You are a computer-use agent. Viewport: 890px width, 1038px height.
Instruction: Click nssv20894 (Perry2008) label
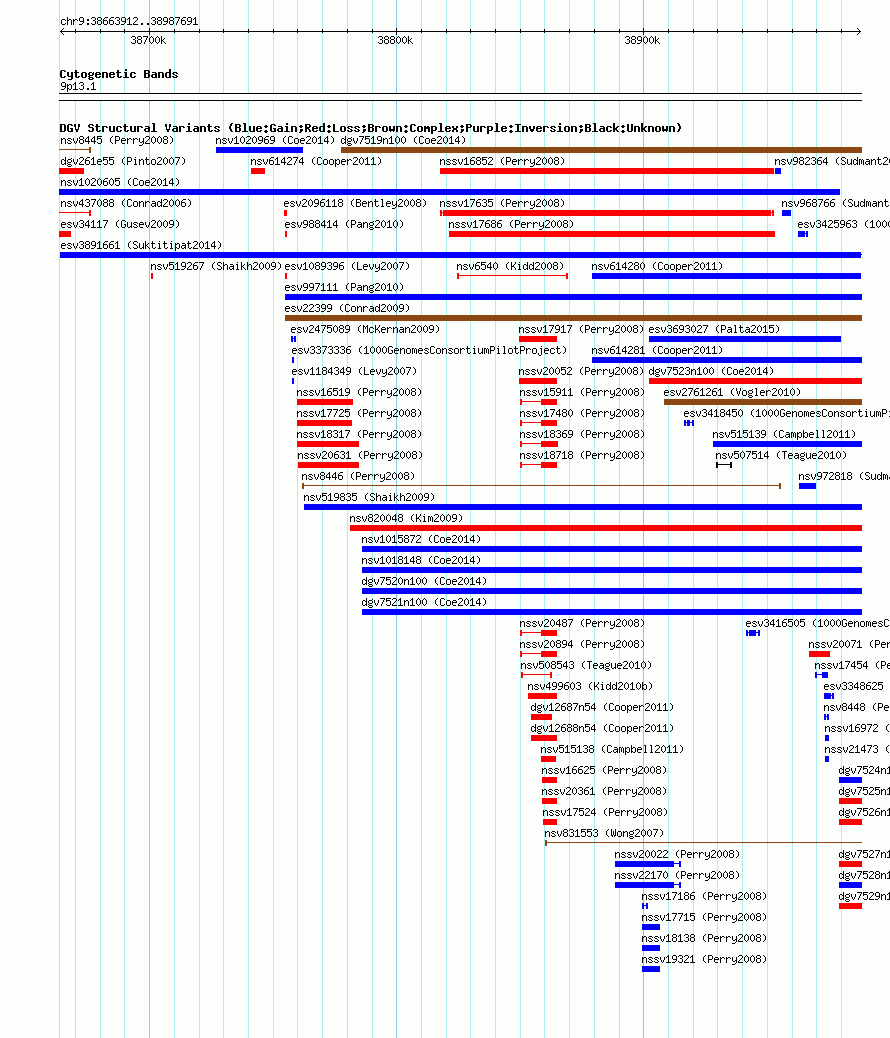(582, 645)
